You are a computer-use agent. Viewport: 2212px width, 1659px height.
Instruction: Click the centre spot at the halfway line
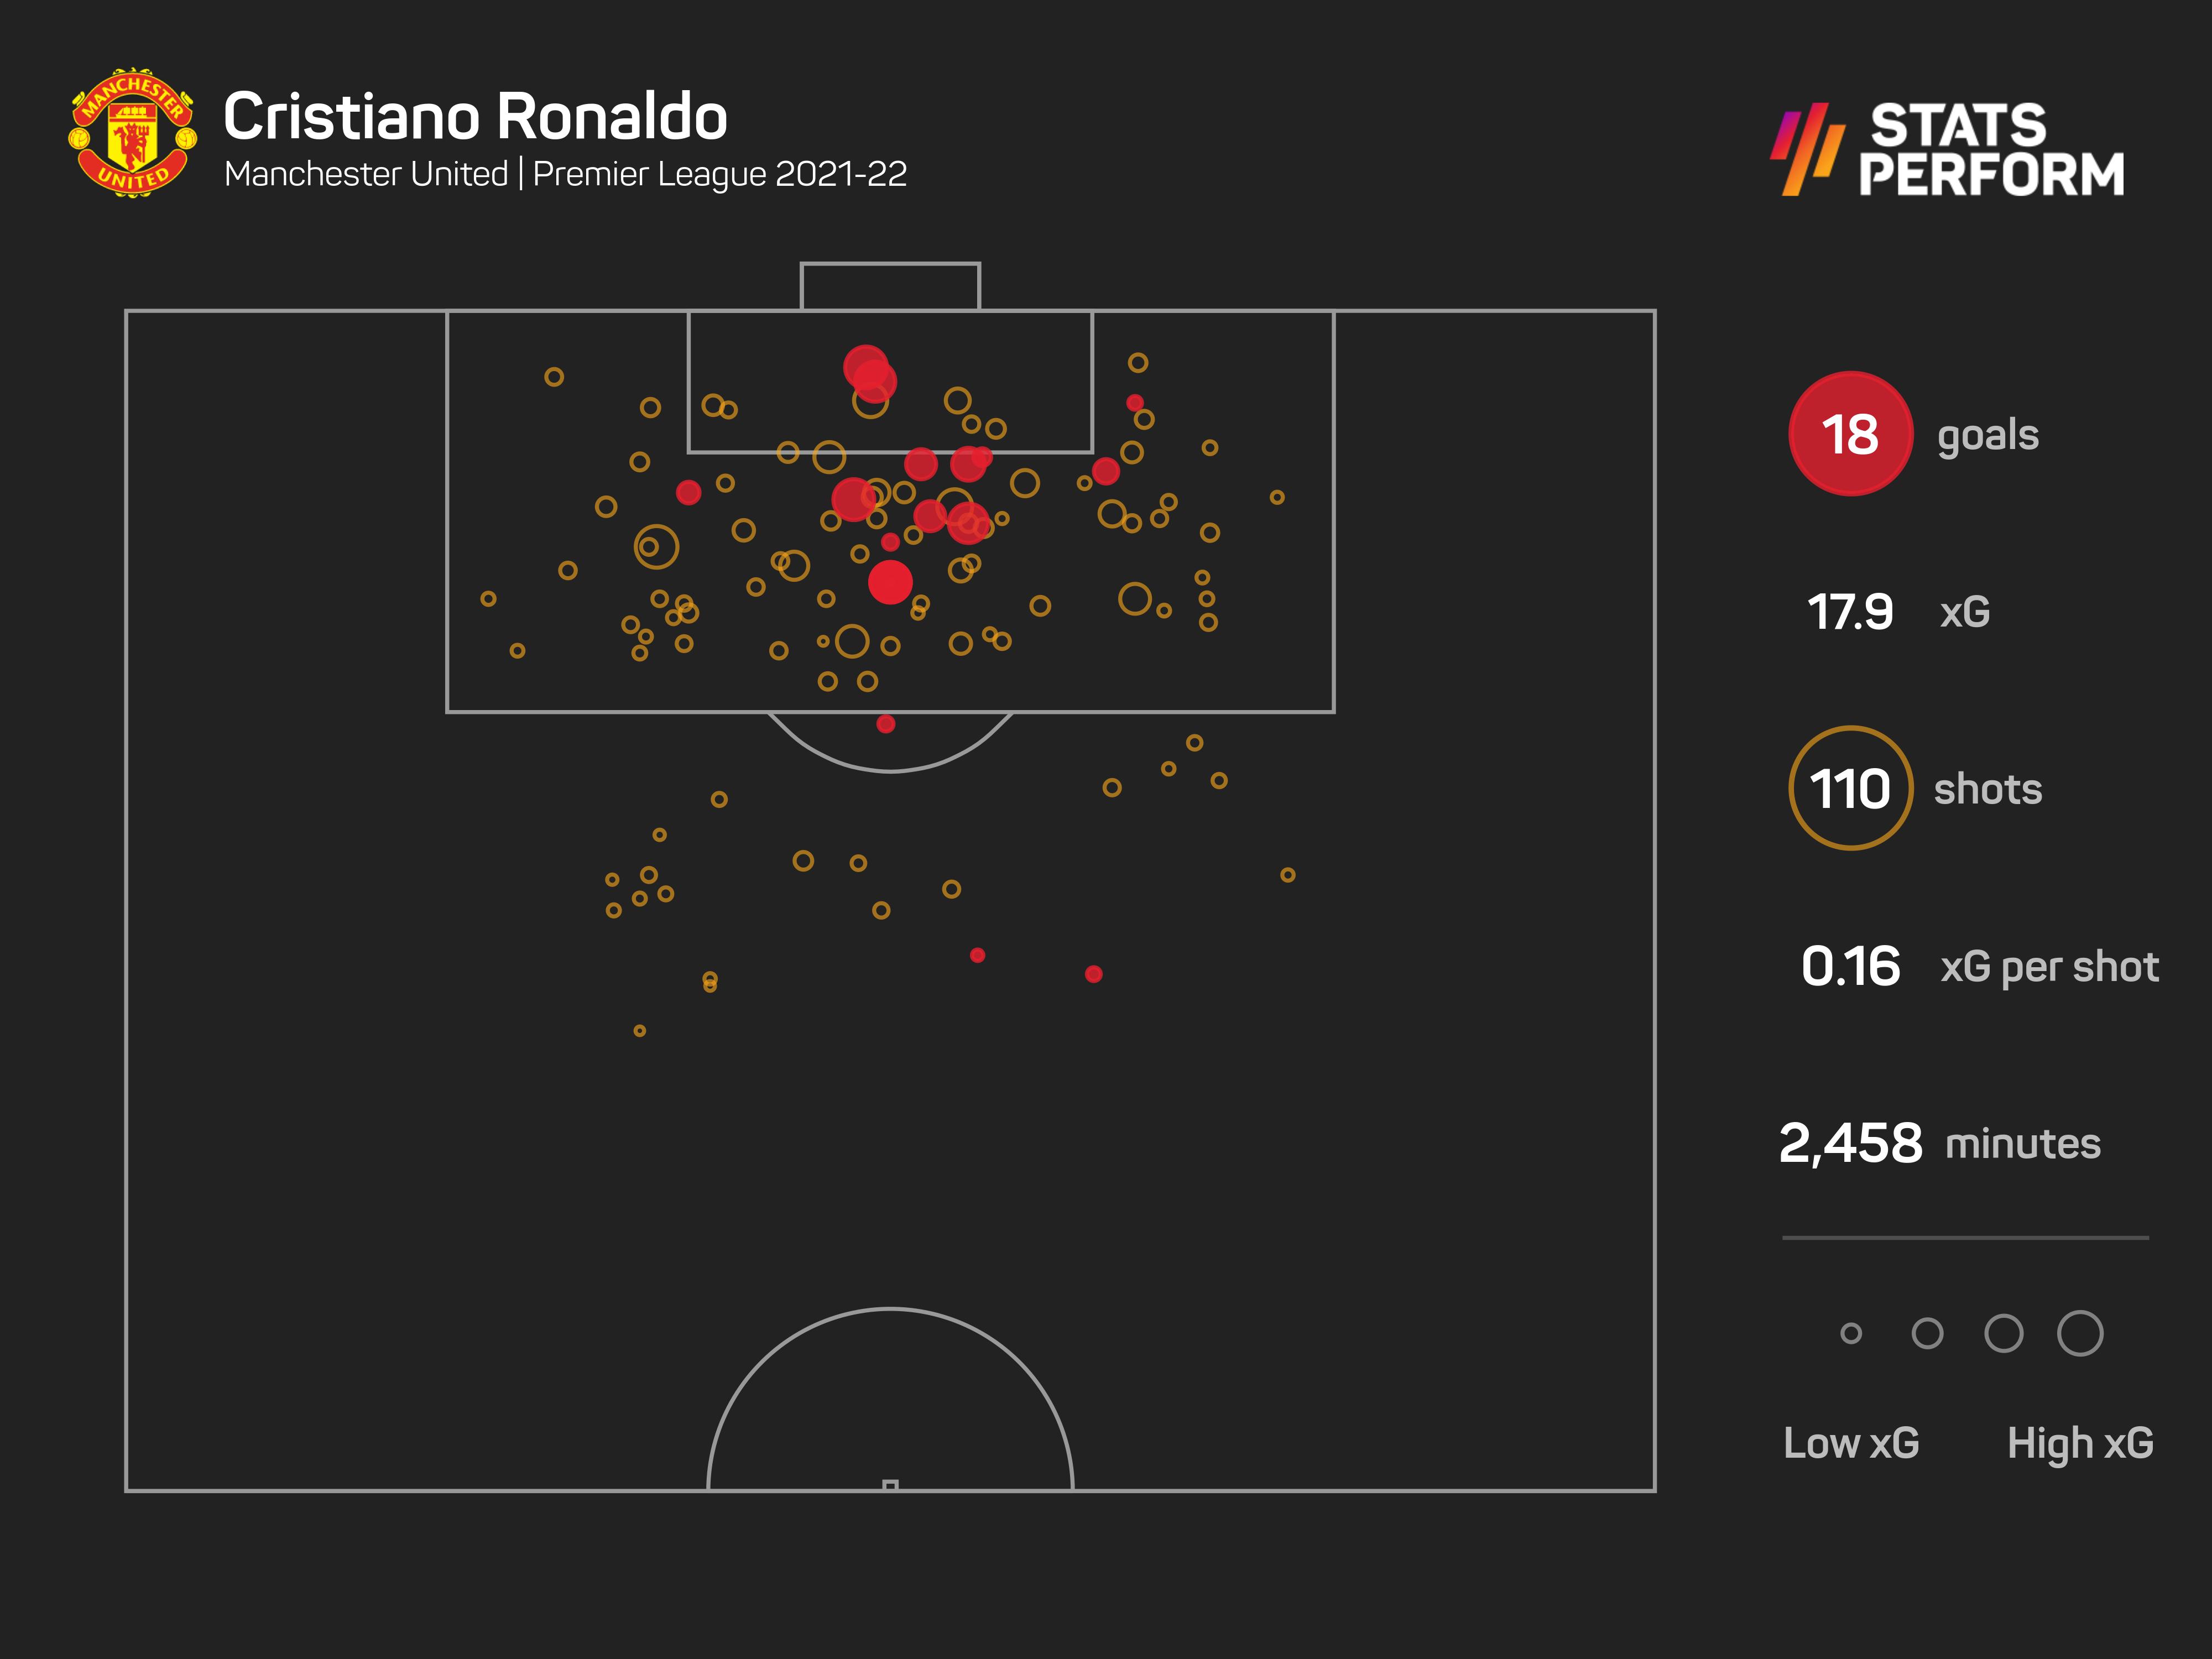[x=890, y=1486]
